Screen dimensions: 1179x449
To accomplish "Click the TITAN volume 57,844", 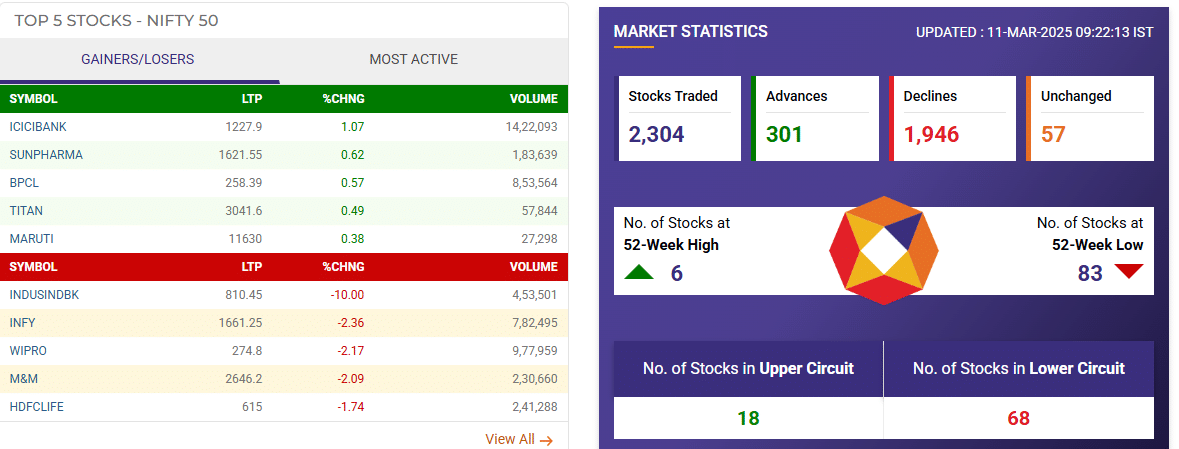I will (x=539, y=211).
